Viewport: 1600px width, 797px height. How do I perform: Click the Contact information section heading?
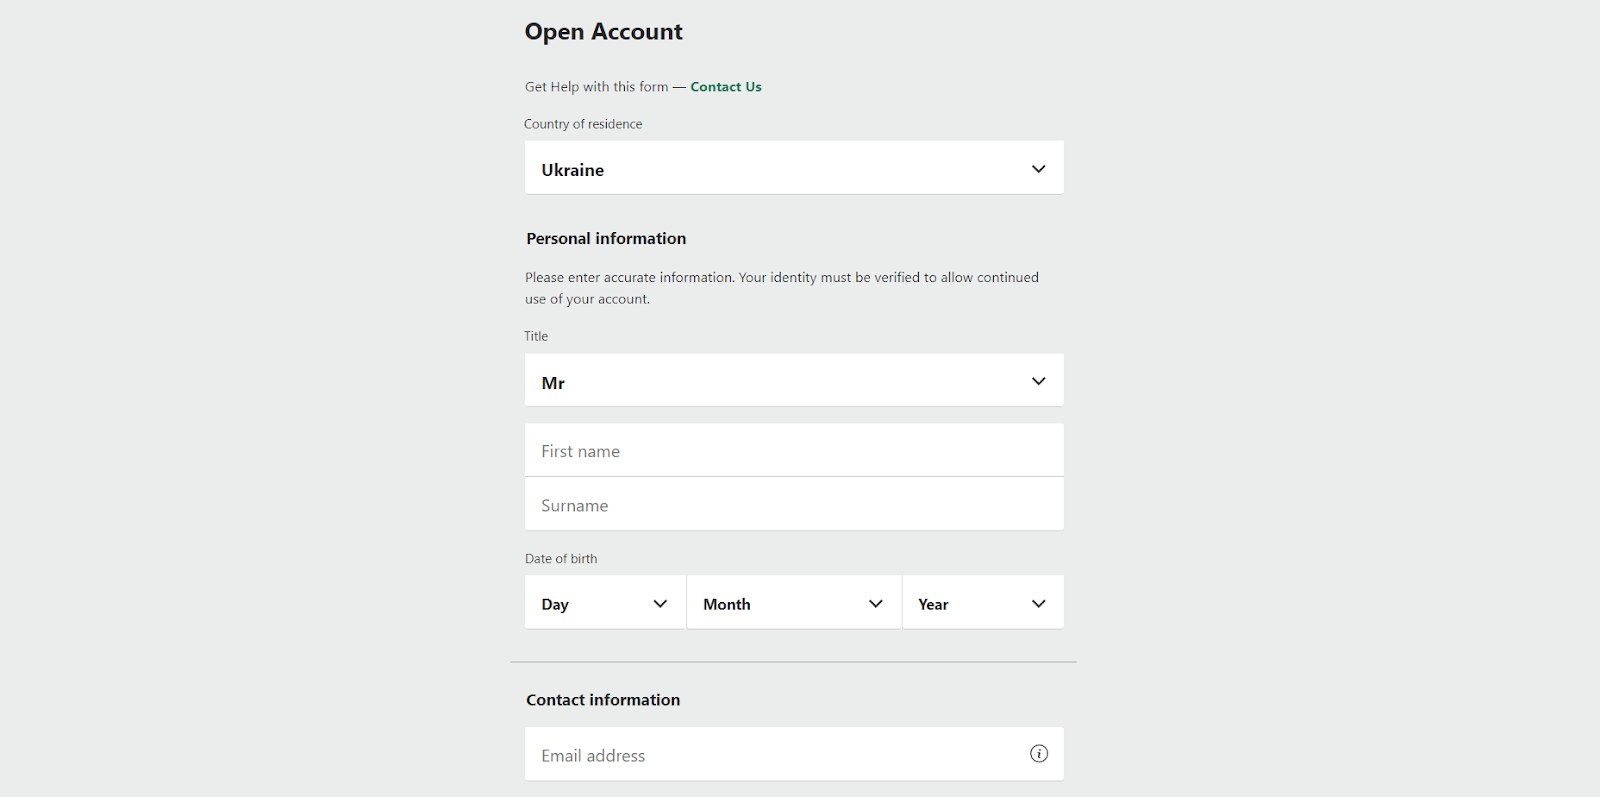tap(603, 700)
